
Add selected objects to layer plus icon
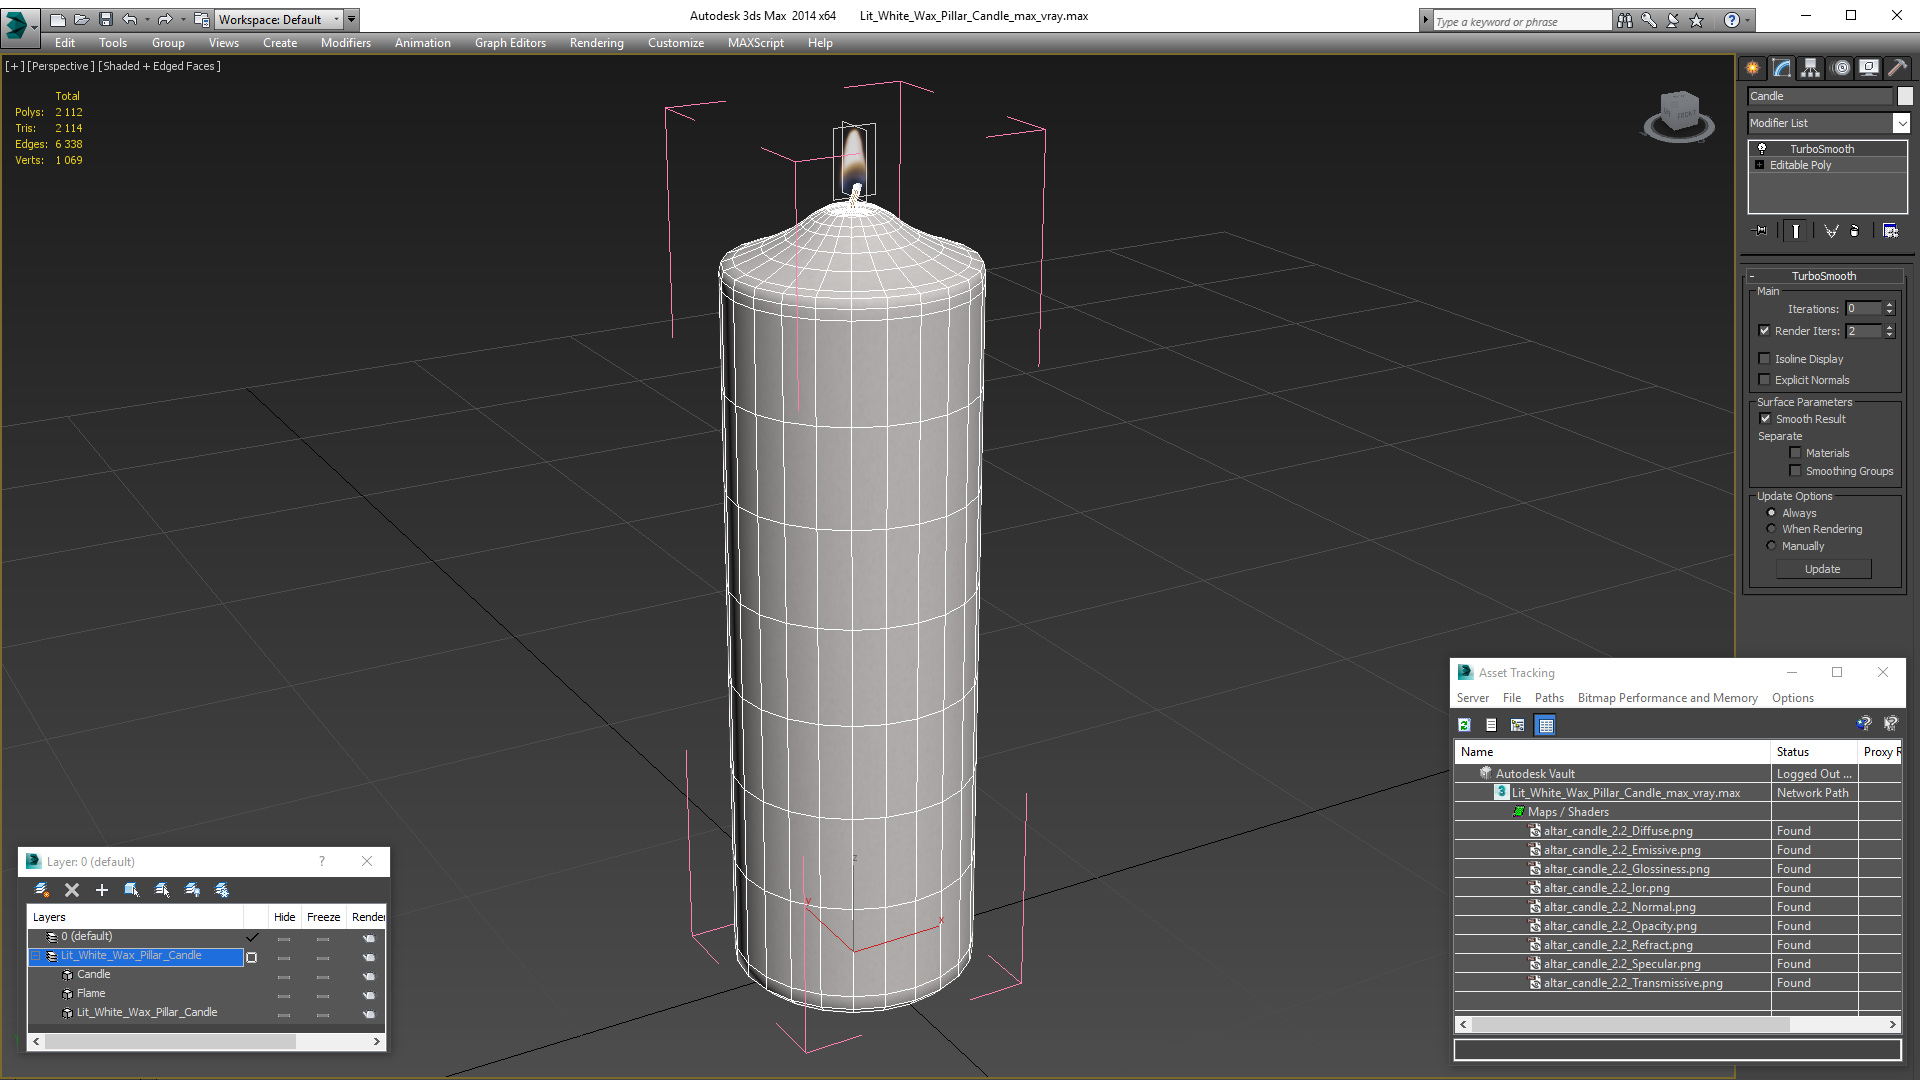pyautogui.click(x=101, y=890)
